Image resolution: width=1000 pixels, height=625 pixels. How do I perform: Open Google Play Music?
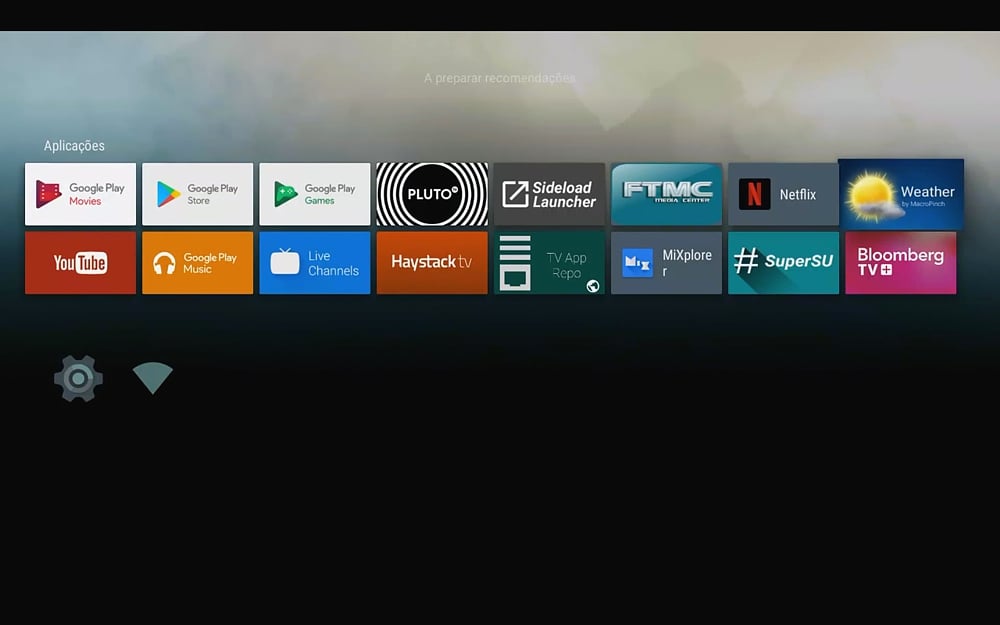(197, 262)
